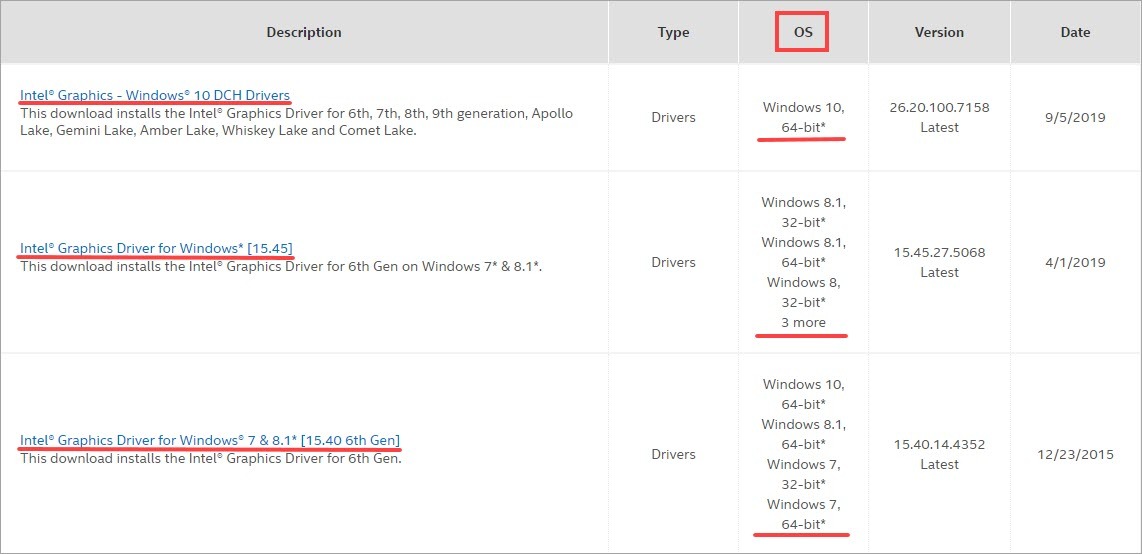This screenshot has width=1142, height=554.
Task: Click the description mentioning Apollo Lake and Gemini Lake
Action: pyautogui.click(x=296, y=122)
